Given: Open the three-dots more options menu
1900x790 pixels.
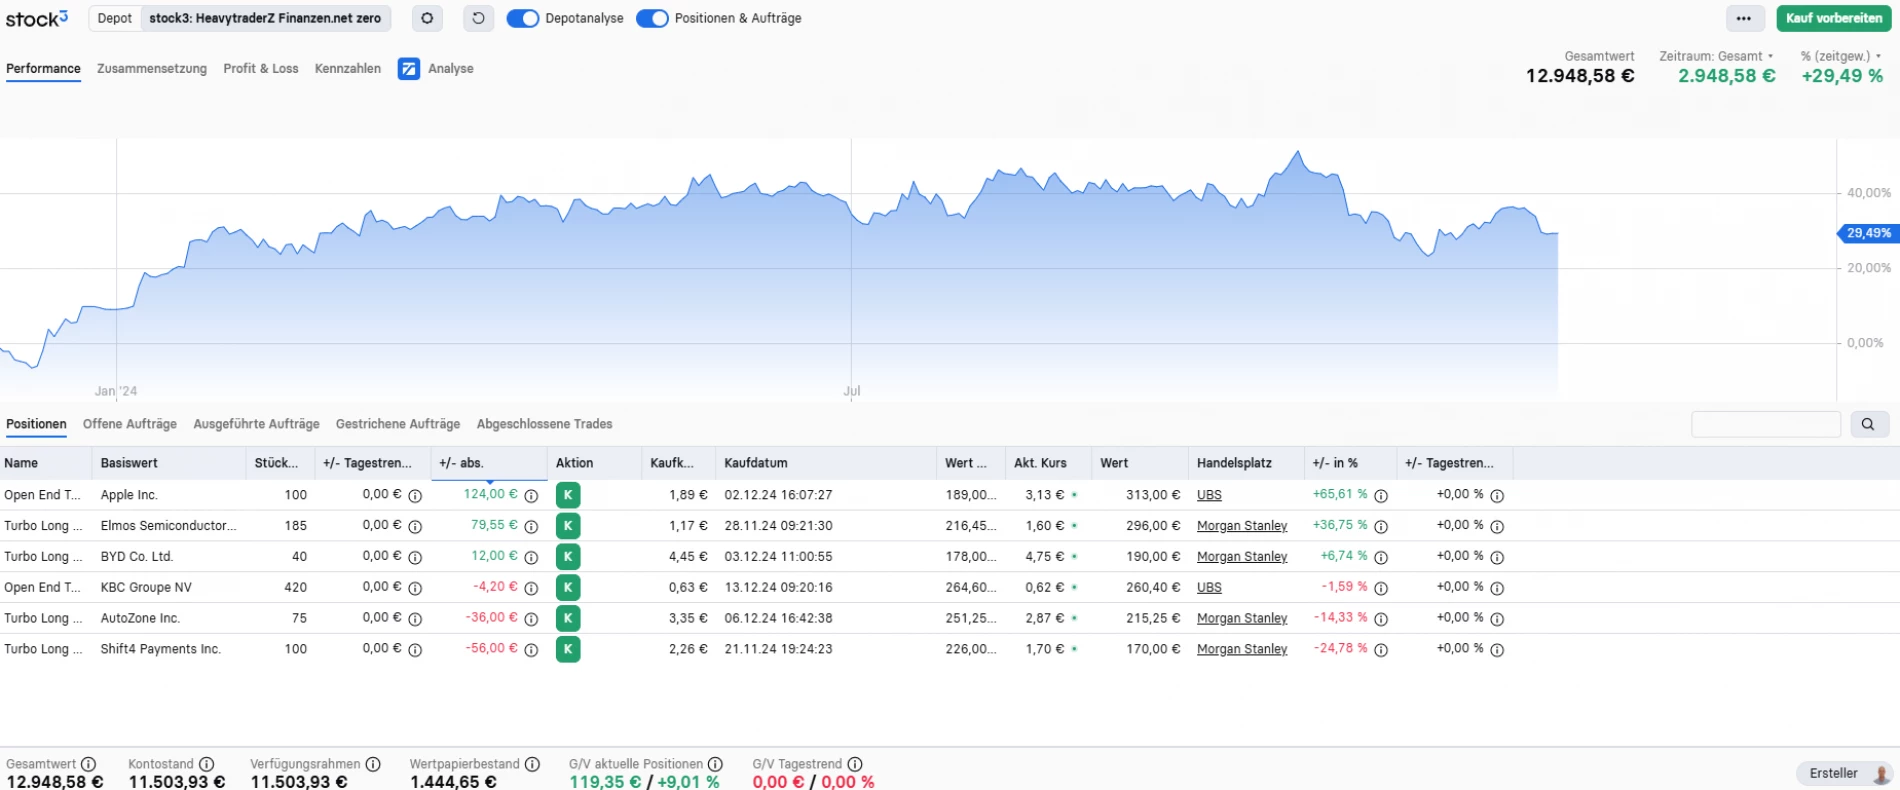Looking at the screenshot, I should pos(1743,18).
